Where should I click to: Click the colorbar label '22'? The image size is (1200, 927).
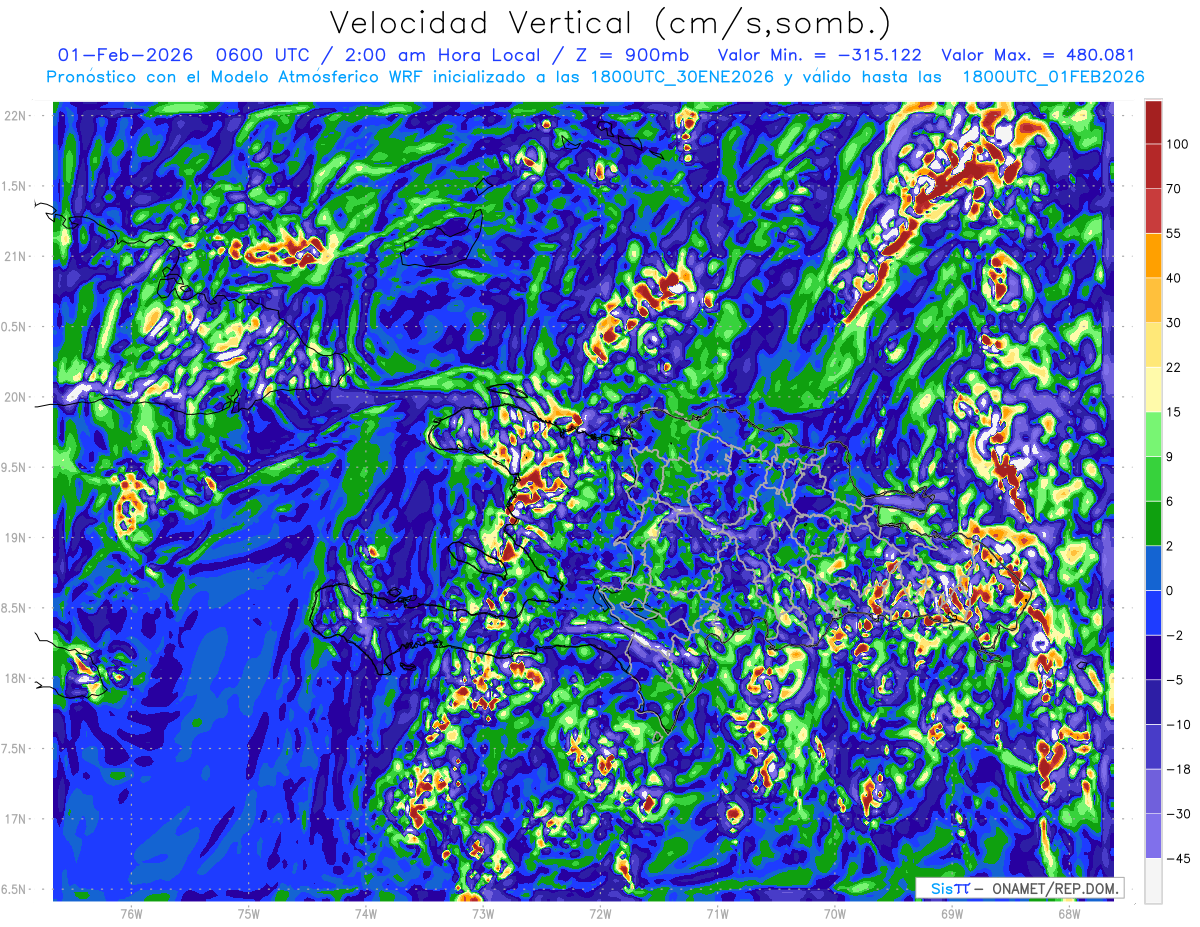click(1174, 367)
